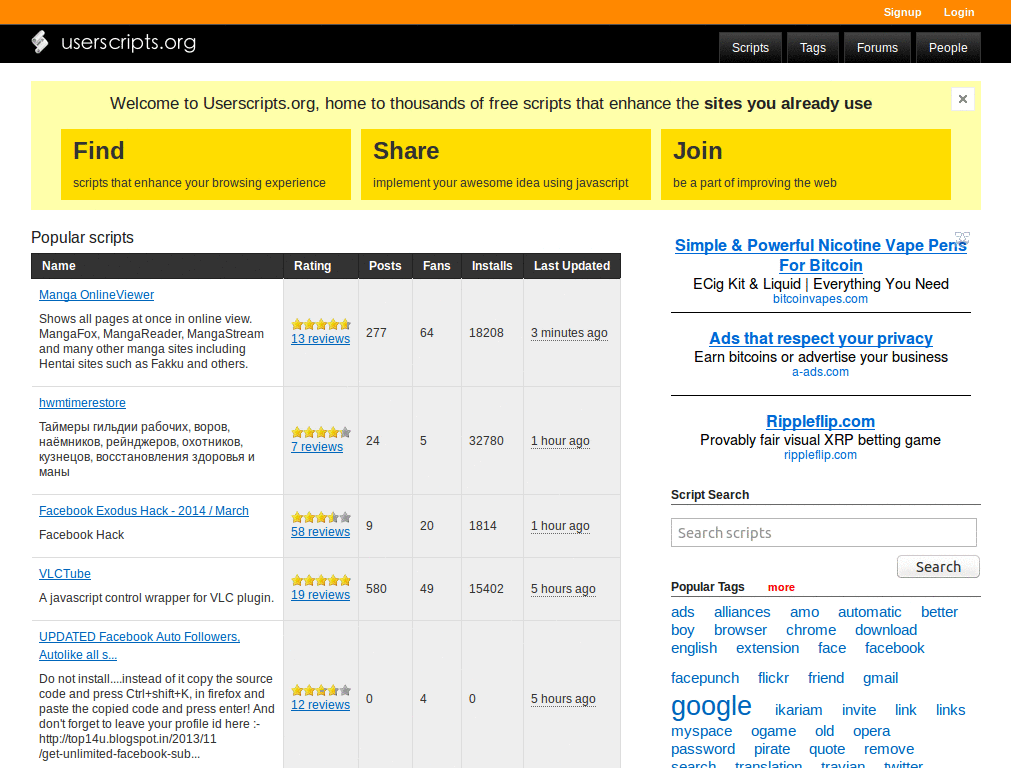Open Rippleflip.com ad title
This screenshot has width=1024, height=768.
tap(820, 421)
